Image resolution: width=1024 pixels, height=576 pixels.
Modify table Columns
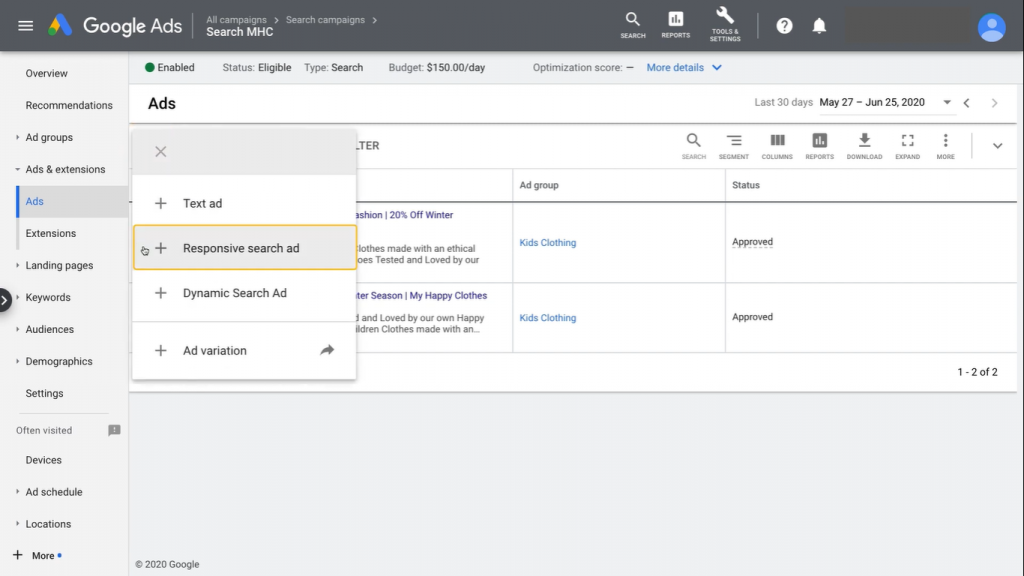[776, 146]
